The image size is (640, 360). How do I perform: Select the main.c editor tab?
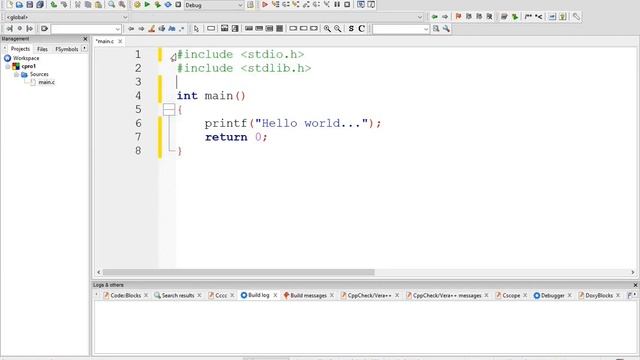pos(105,41)
